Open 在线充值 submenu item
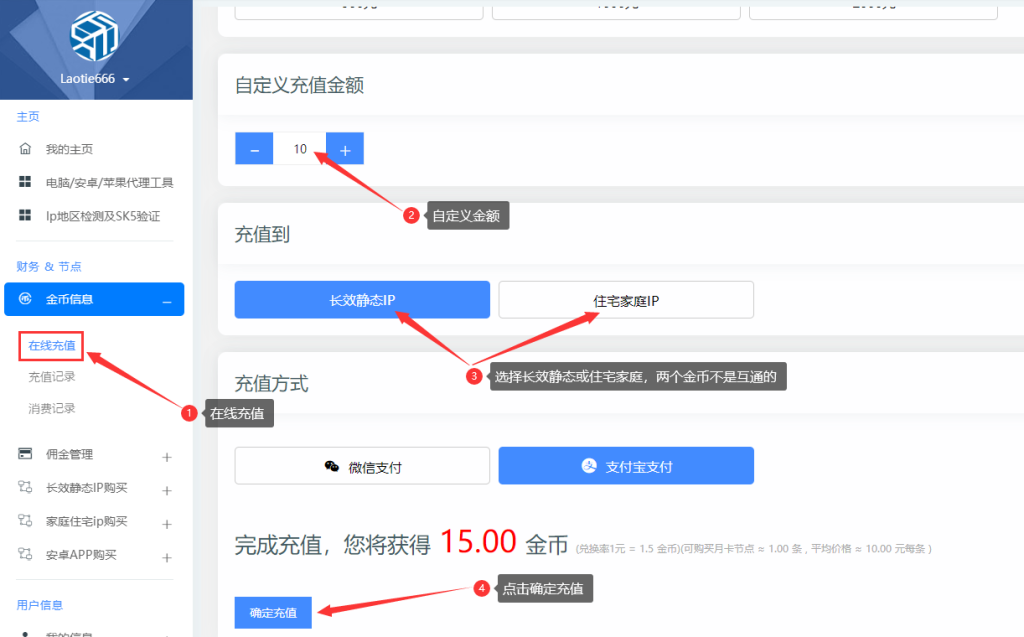Image resolution: width=1024 pixels, height=637 pixels. pyautogui.click(x=52, y=346)
